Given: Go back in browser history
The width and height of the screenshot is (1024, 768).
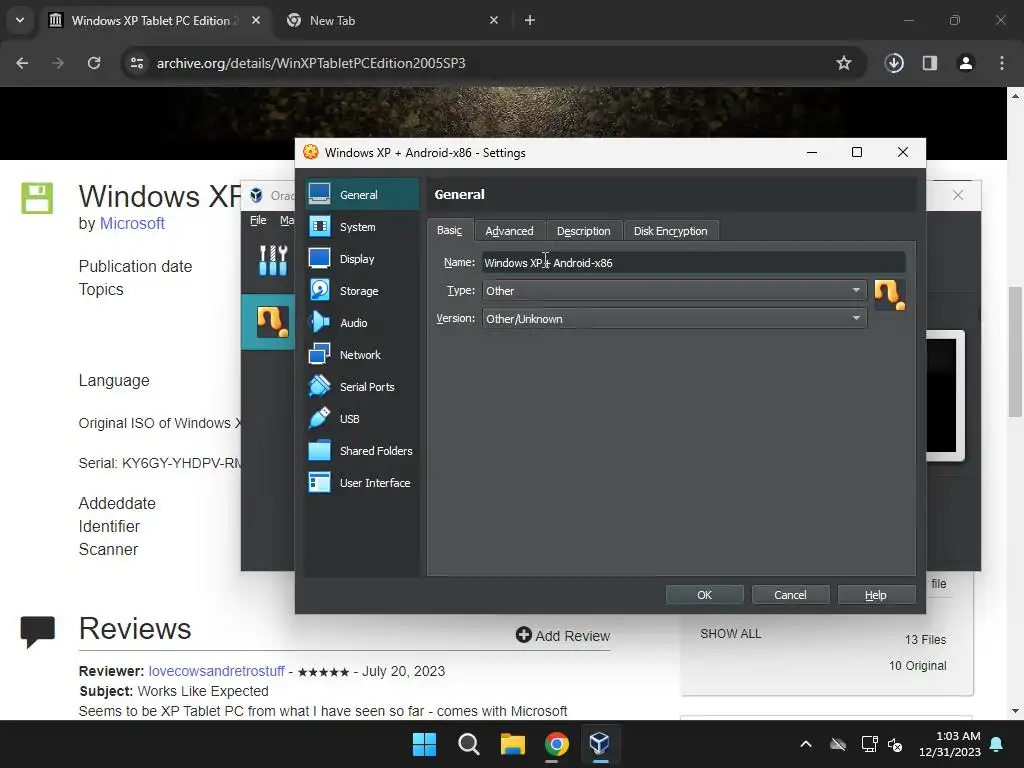Looking at the screenshot, I should tap(22, 63).
